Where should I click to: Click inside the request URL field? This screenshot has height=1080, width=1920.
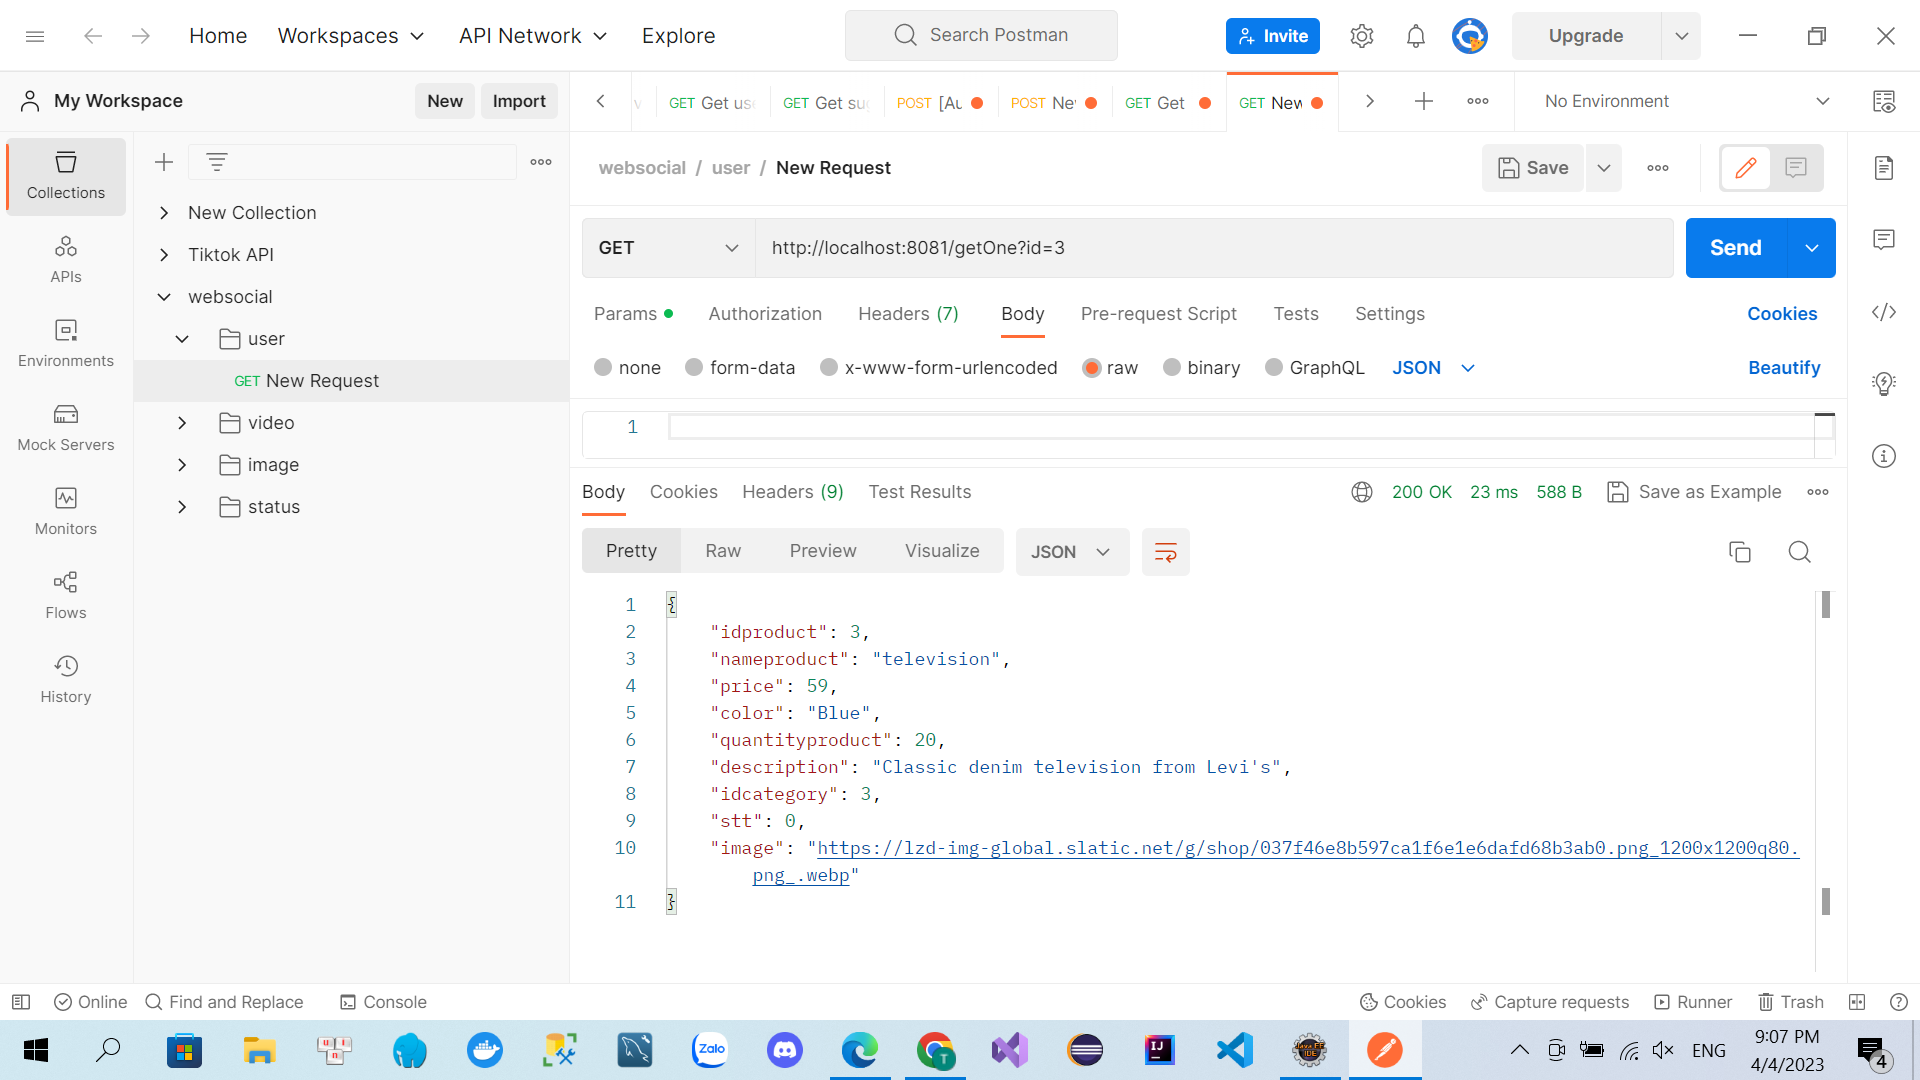pos(1100,247)
